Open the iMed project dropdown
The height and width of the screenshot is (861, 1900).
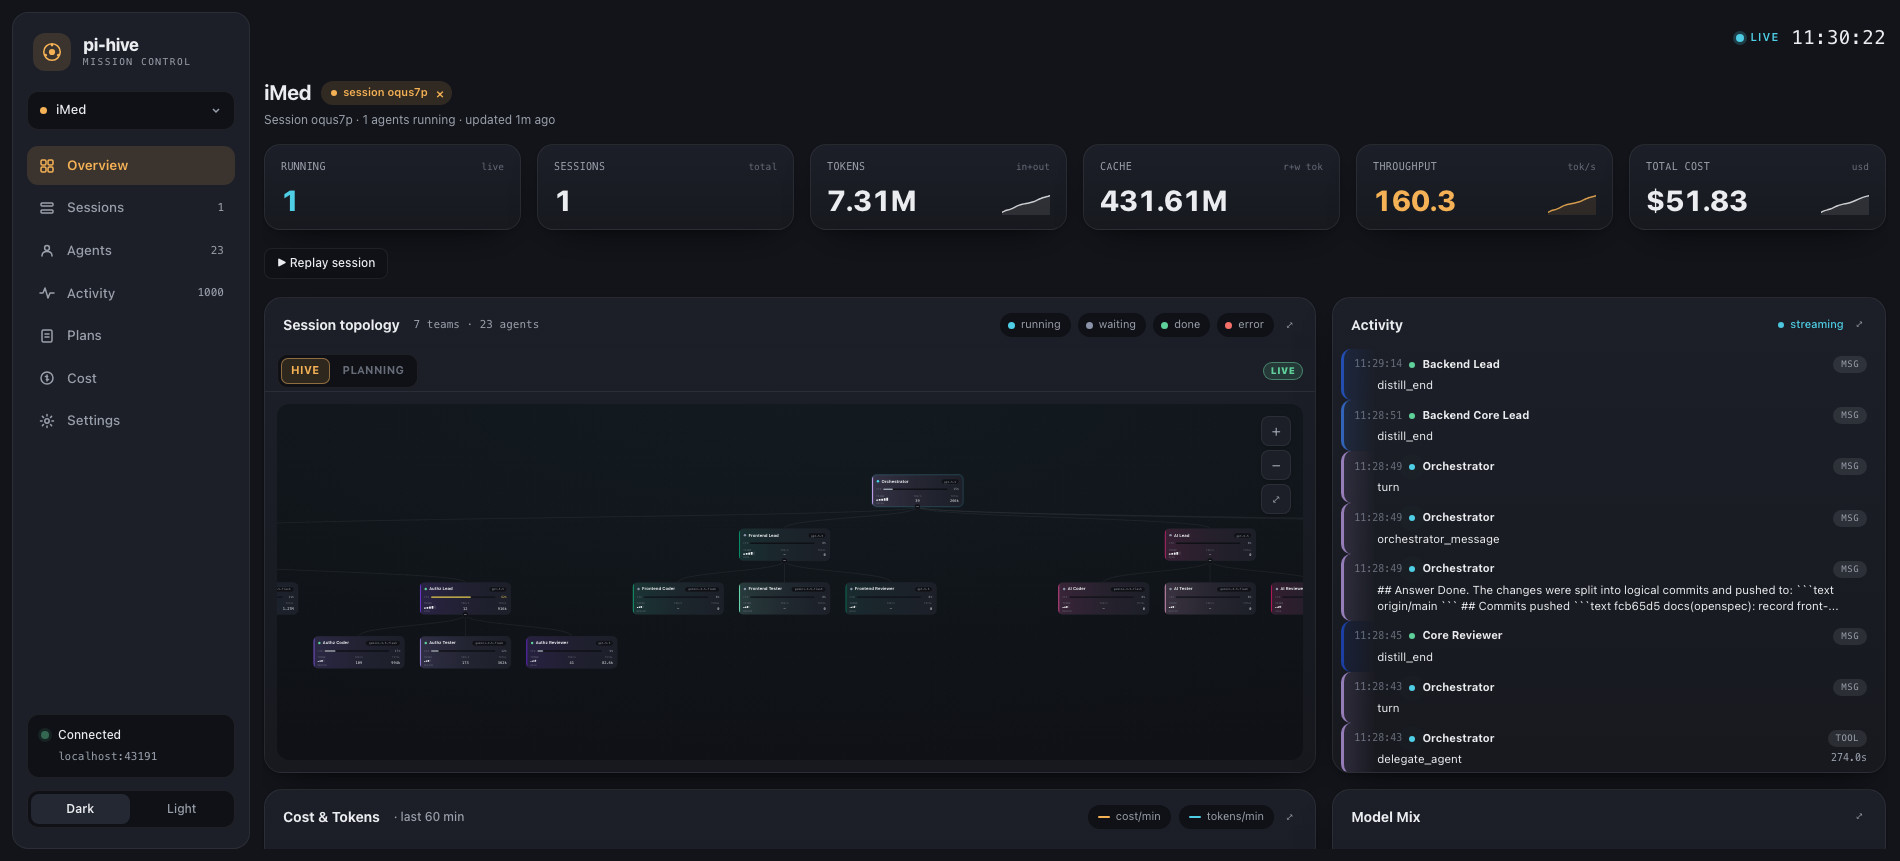131,110
